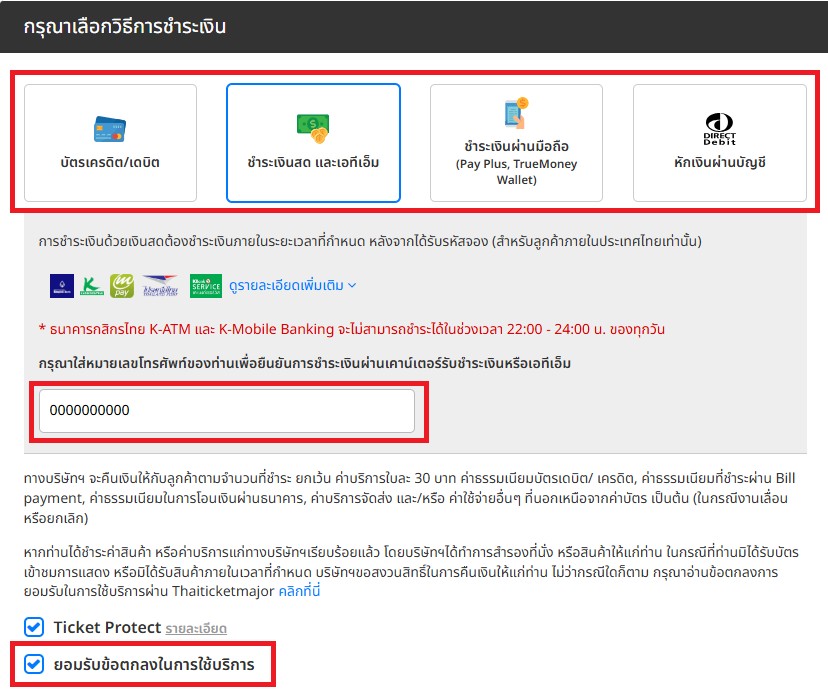This screenshot has width=828, height=699.
Task: Open Ticket Protect รายละเอียด details link
Action: point(196,629)
